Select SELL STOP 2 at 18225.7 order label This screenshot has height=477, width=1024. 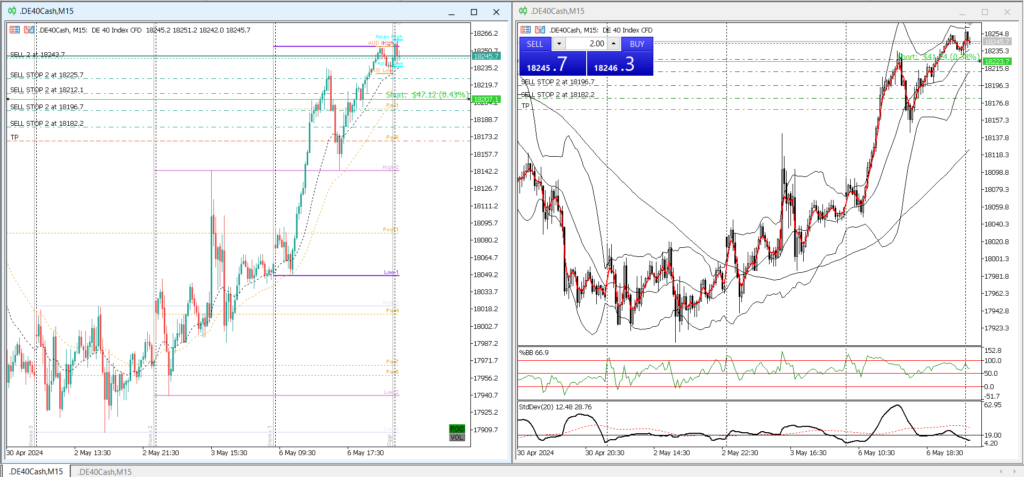(x=46, y=74)
